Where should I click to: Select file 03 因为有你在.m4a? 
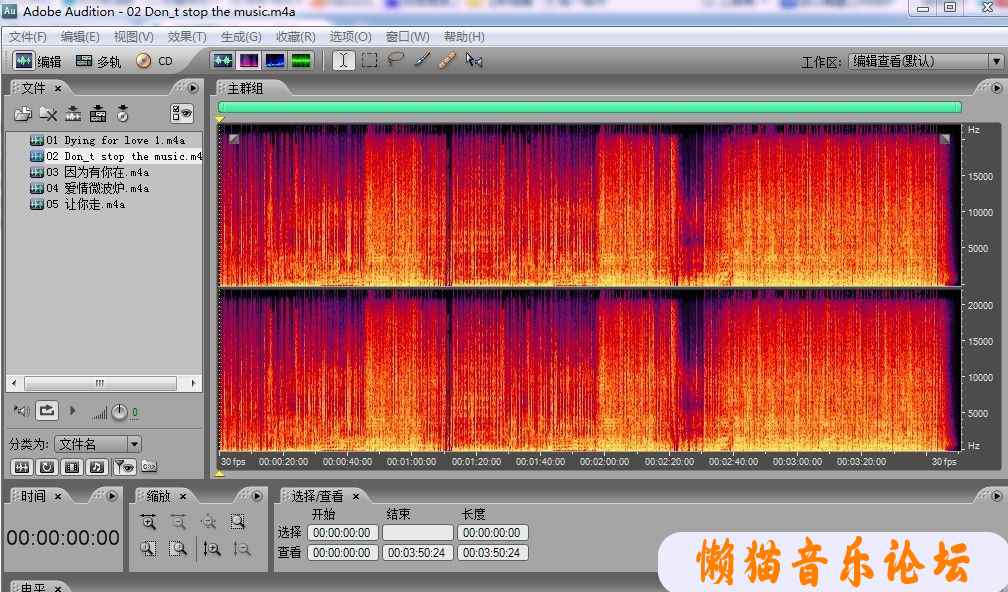pos(89,172)
